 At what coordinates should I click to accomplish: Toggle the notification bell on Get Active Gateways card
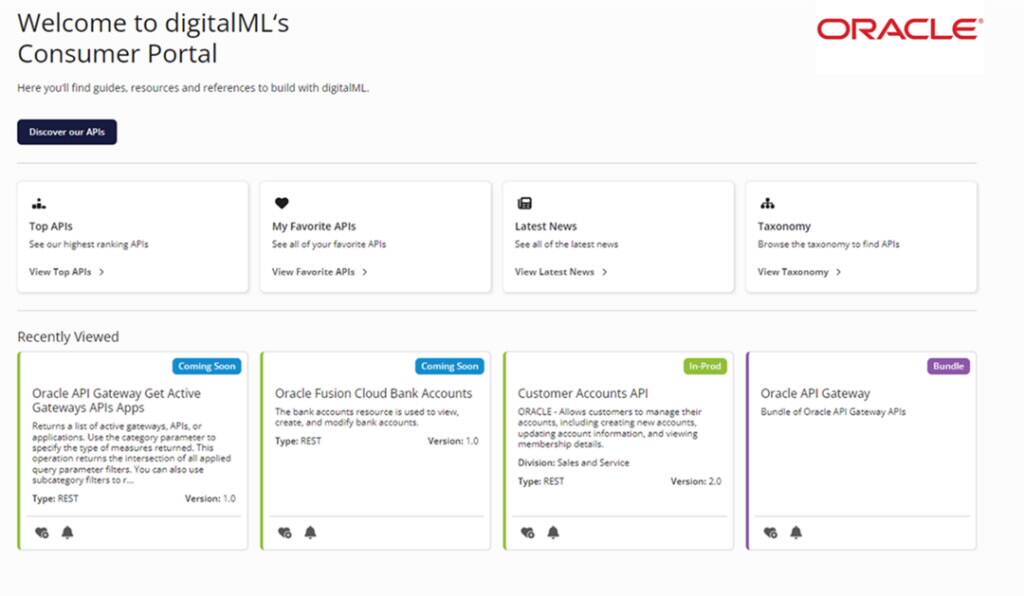coord(67,533)
